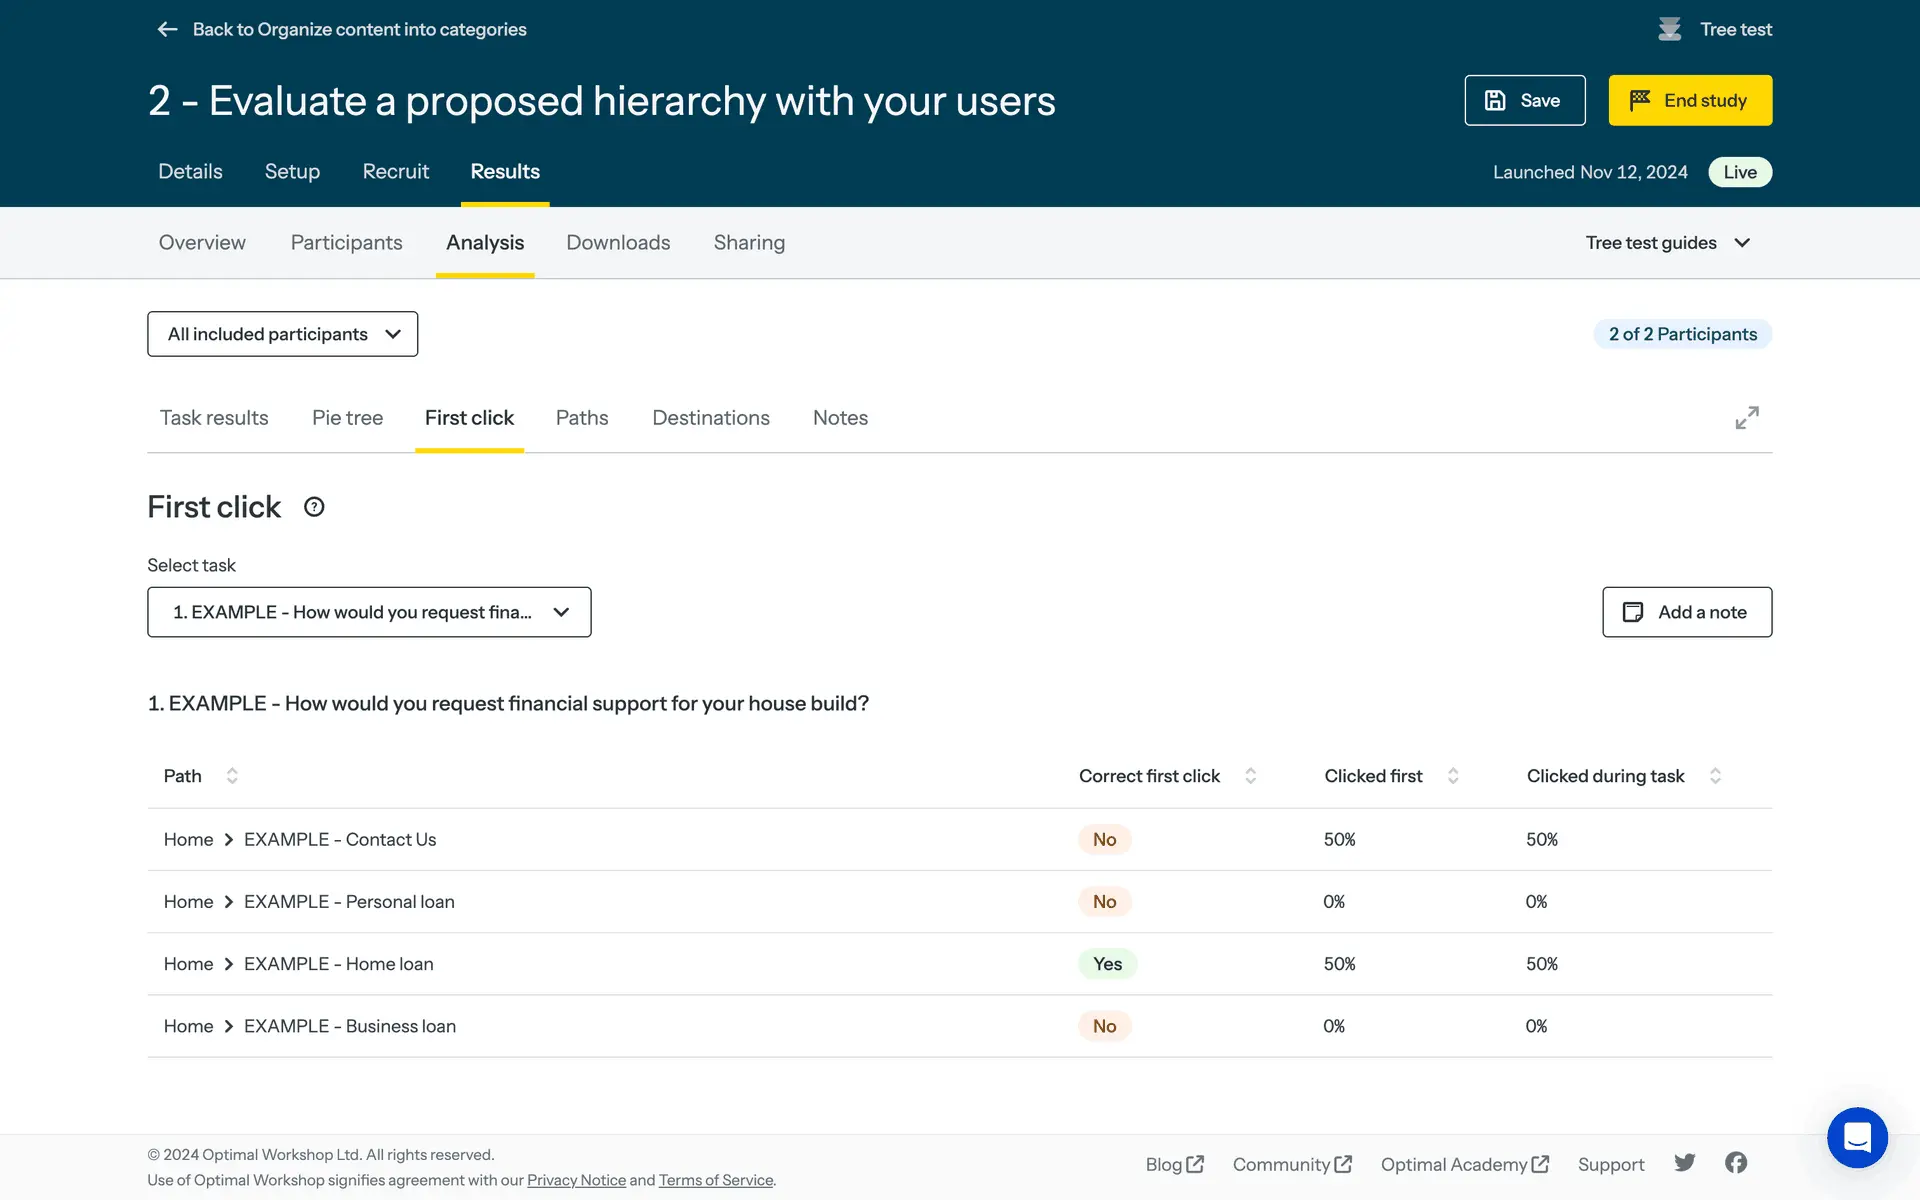Screen dimensions: 1920x1200
Task: Sort by Clicked first column
Action: pos(1453,776)
